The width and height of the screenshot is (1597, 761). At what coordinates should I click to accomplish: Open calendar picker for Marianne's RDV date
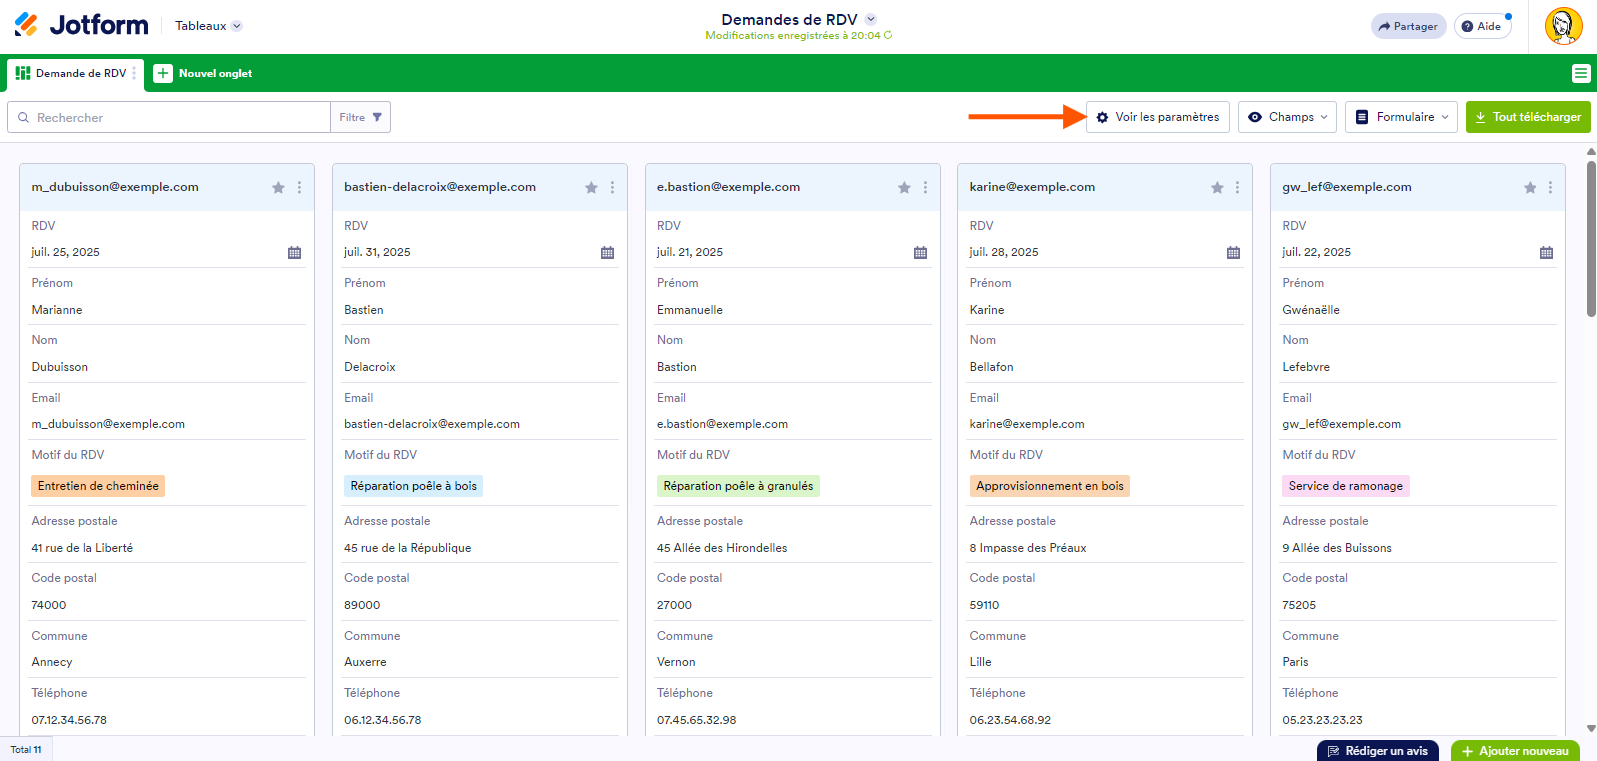click(294, 253)
